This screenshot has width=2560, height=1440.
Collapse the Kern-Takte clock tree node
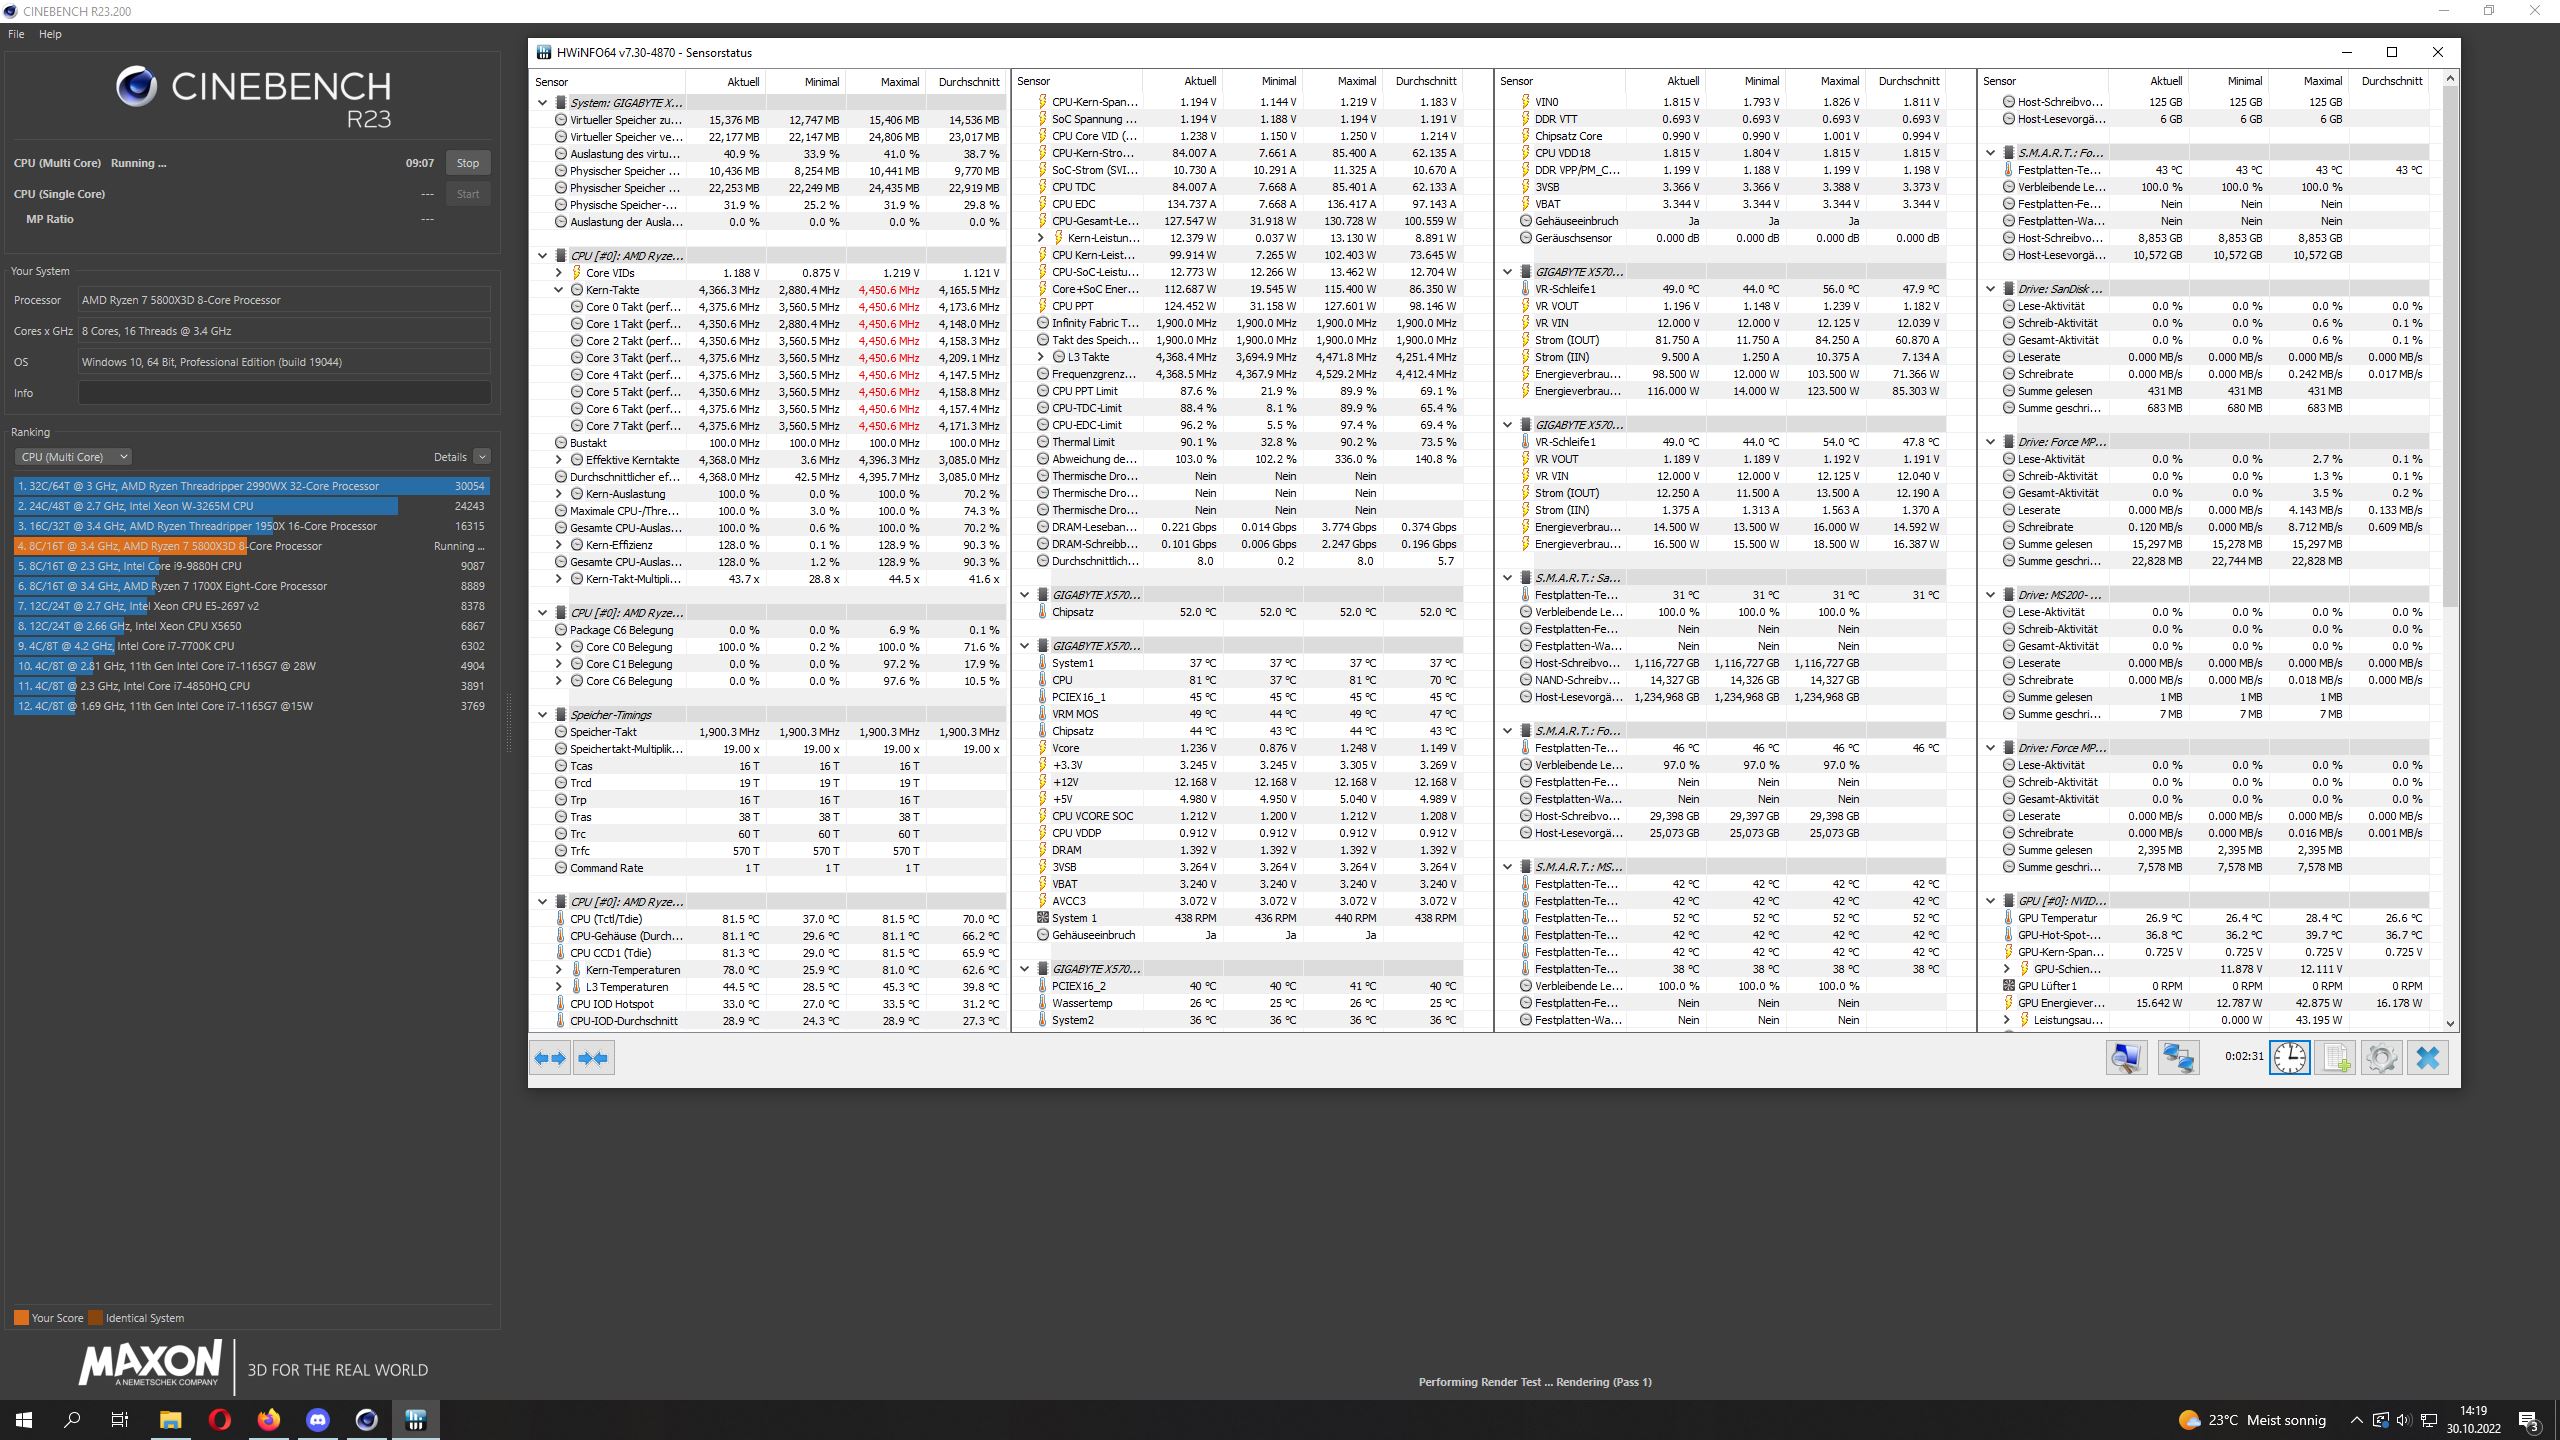(559, 290)
